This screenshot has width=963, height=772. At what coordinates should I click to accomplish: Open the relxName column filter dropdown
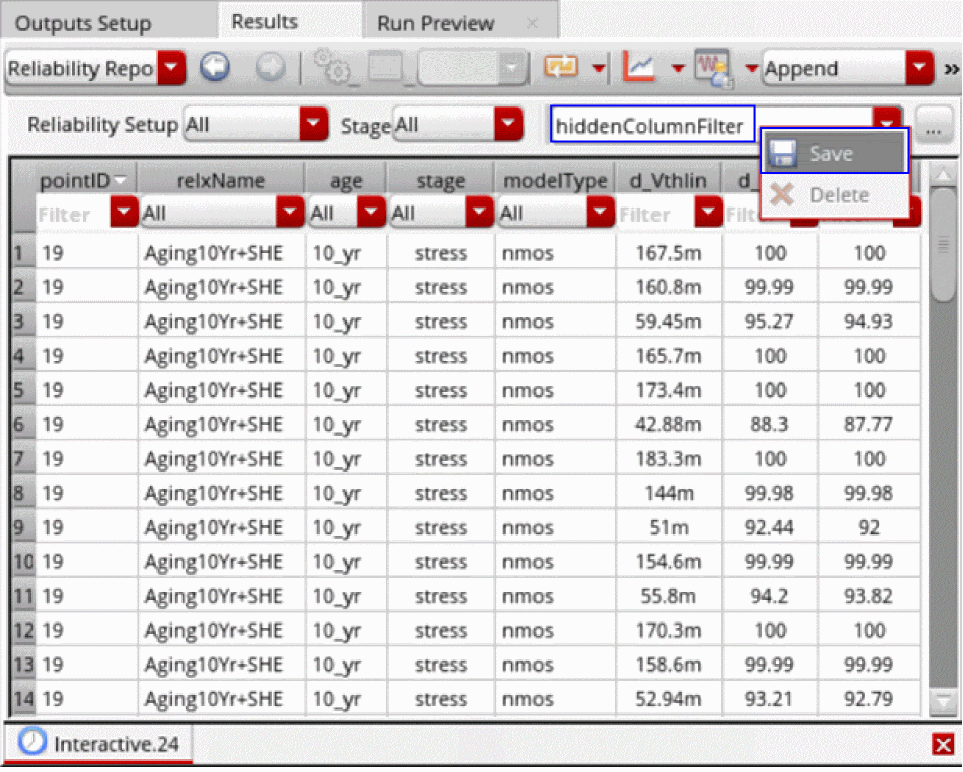290,213
